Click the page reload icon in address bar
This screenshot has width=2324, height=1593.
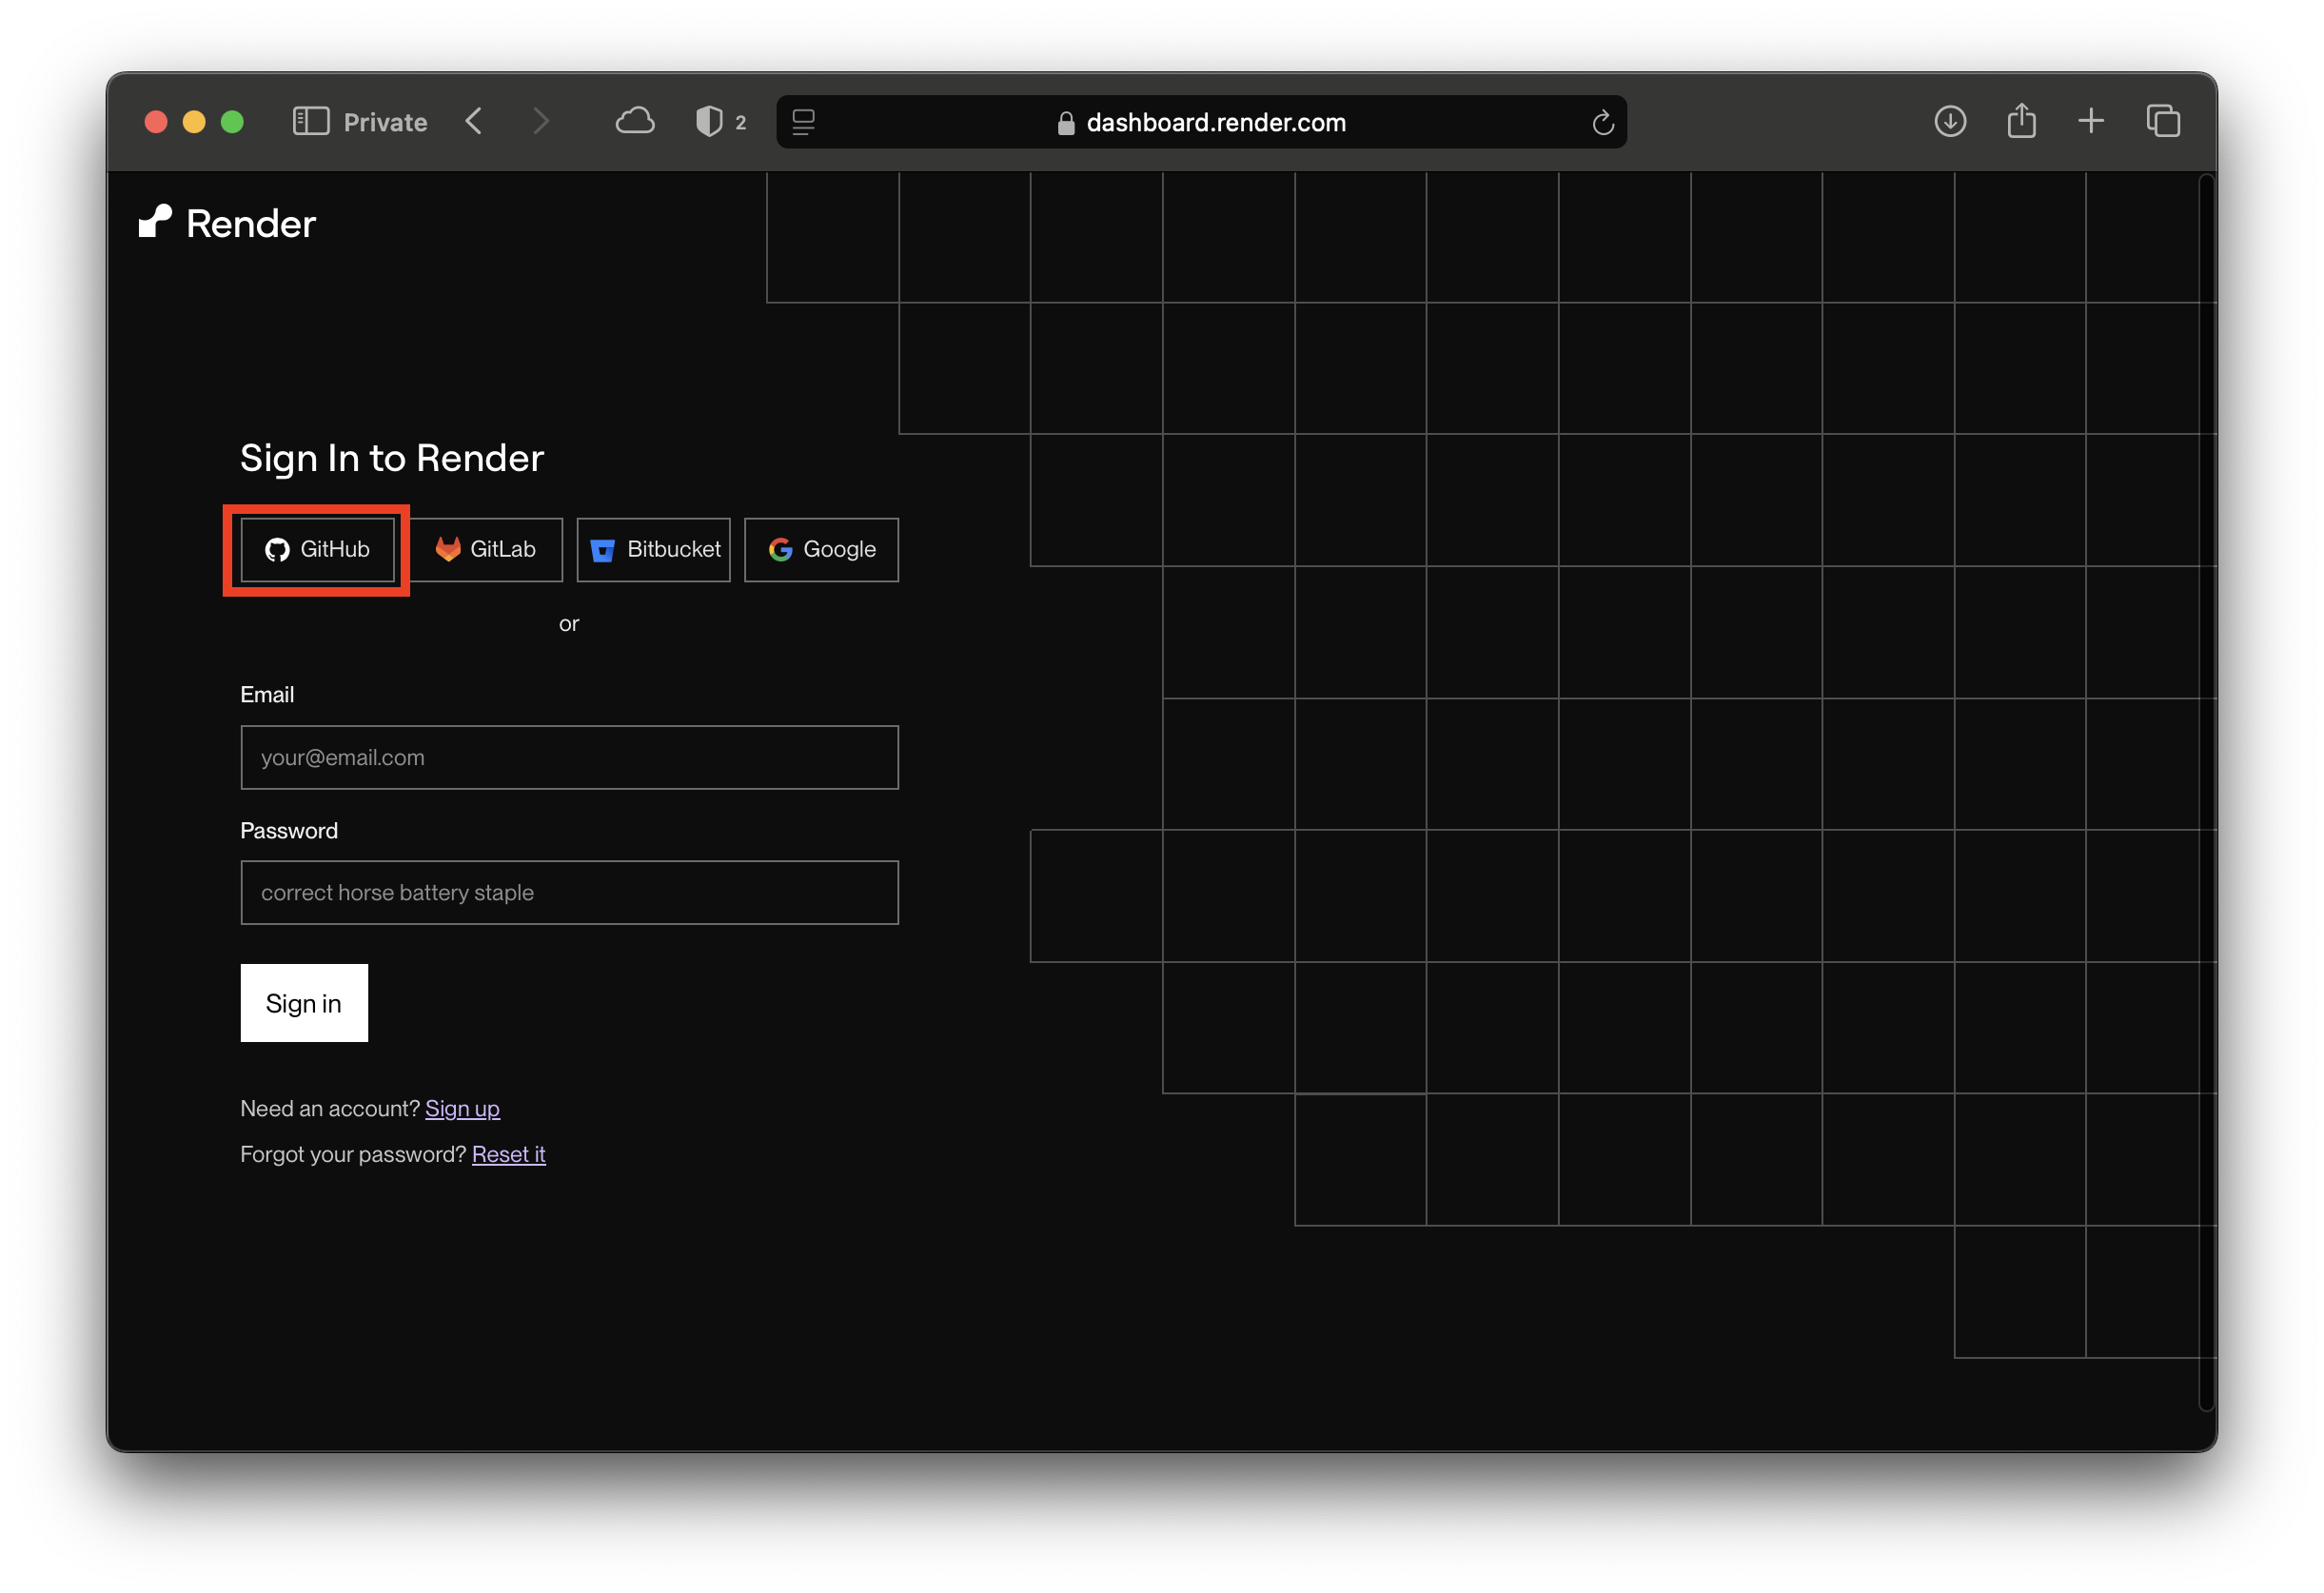1598,122
